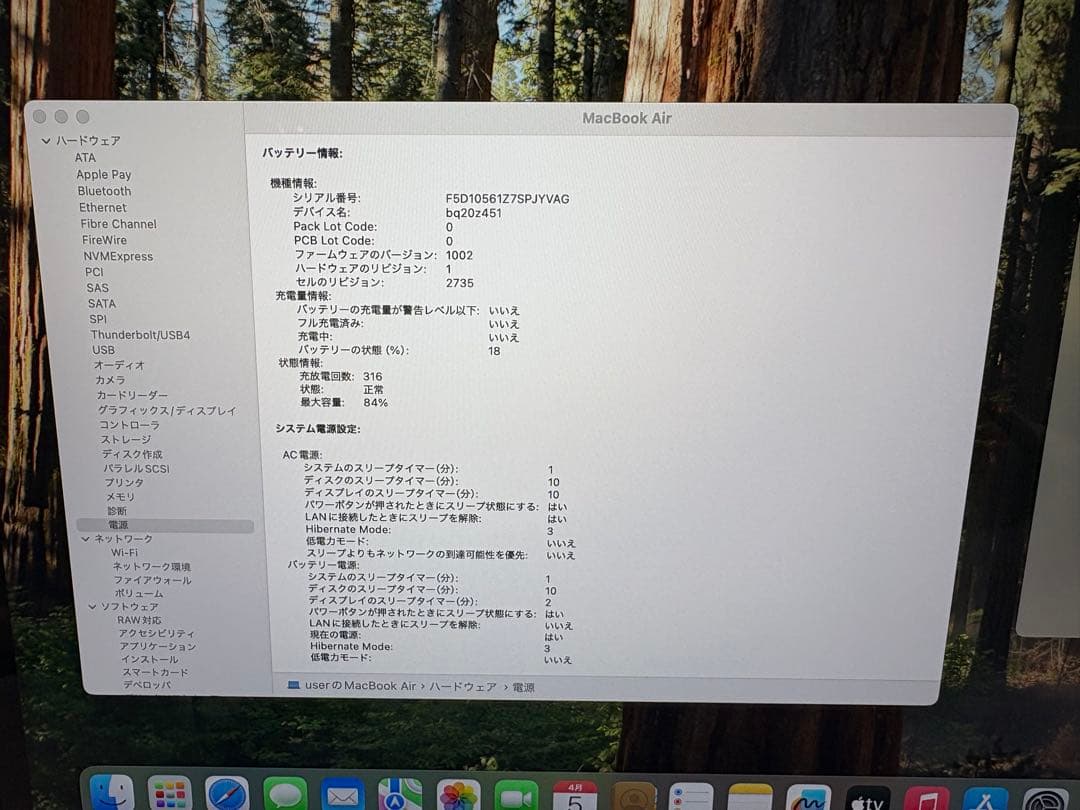This screenshot has height=810, width=1080.
Task: Select ボリューム in the sidebar
Action: pyautogui.click(x=139, y=594)
